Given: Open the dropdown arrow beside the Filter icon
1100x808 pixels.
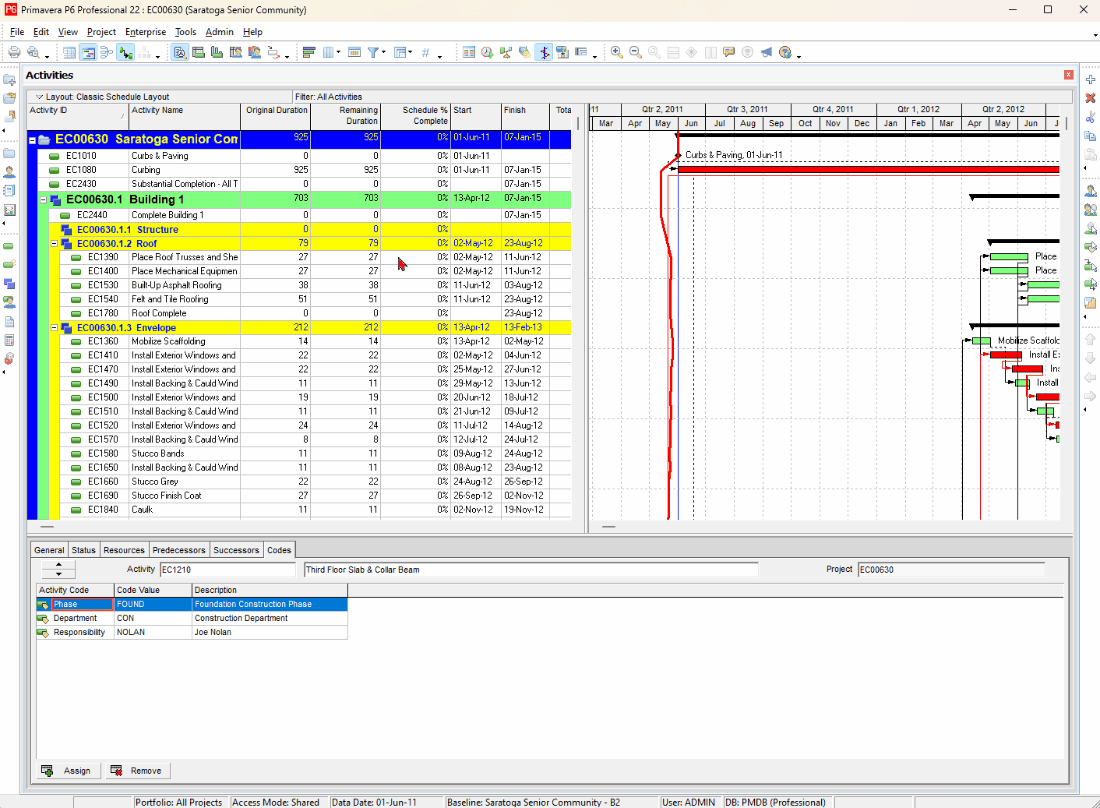Looking at the screenshot, I should pos(384,53).
